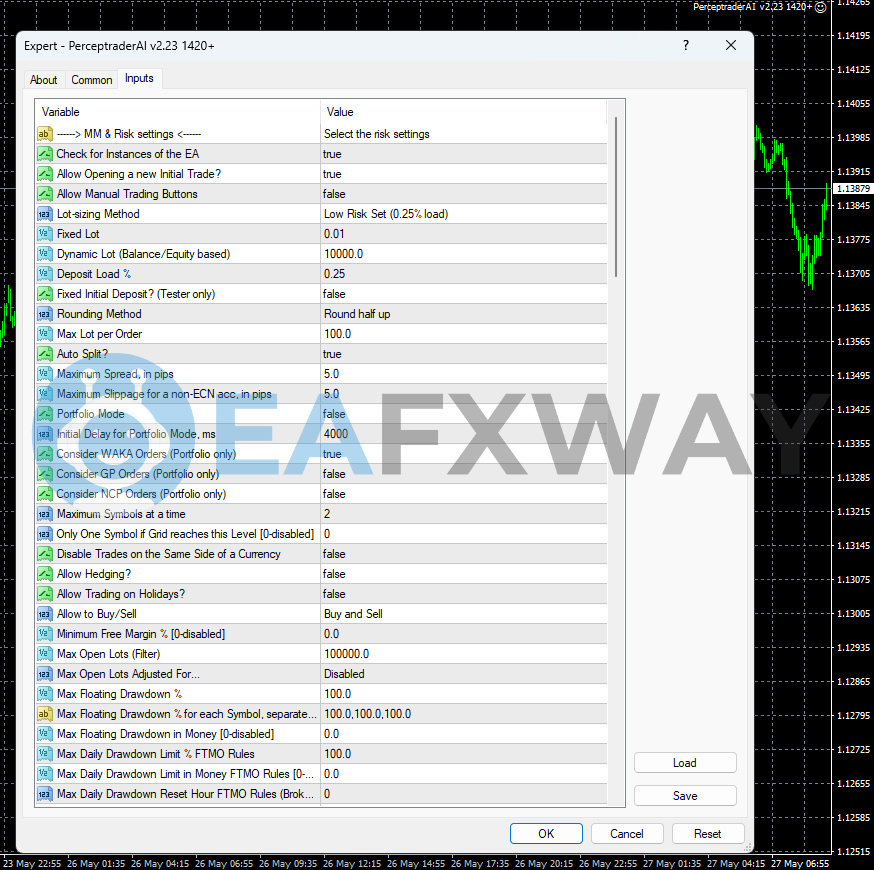Viewport: 874px width, 870px height.
Task: Click the icon beside 'Rounding Method'
Action: (x=45, y=314)
